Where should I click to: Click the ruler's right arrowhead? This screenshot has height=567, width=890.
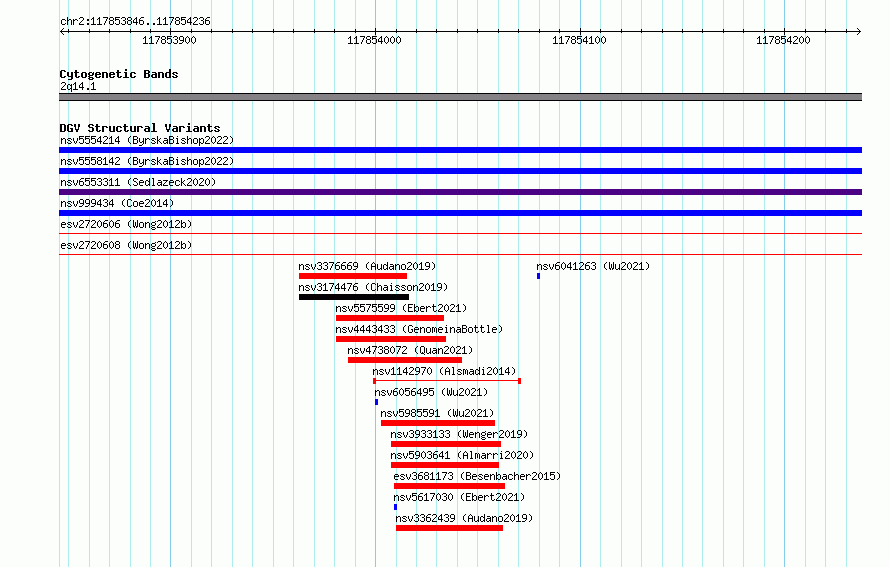coord(858,31)
